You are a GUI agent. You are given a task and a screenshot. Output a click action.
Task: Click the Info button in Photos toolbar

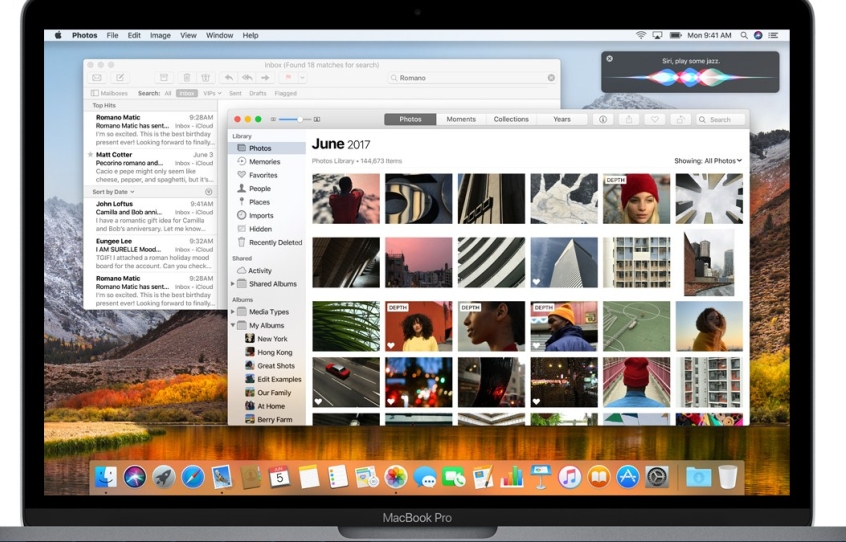point(603,119)
